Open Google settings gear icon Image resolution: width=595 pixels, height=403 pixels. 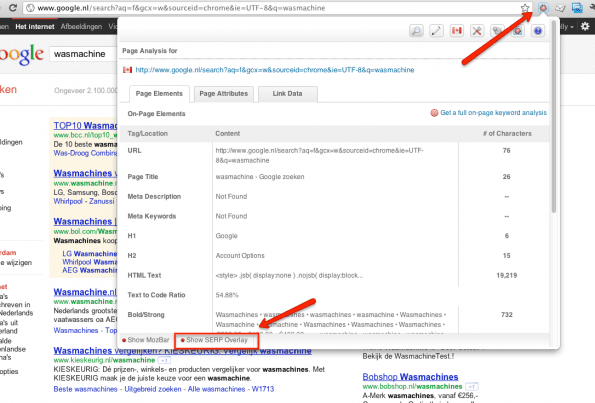point(585,26)
